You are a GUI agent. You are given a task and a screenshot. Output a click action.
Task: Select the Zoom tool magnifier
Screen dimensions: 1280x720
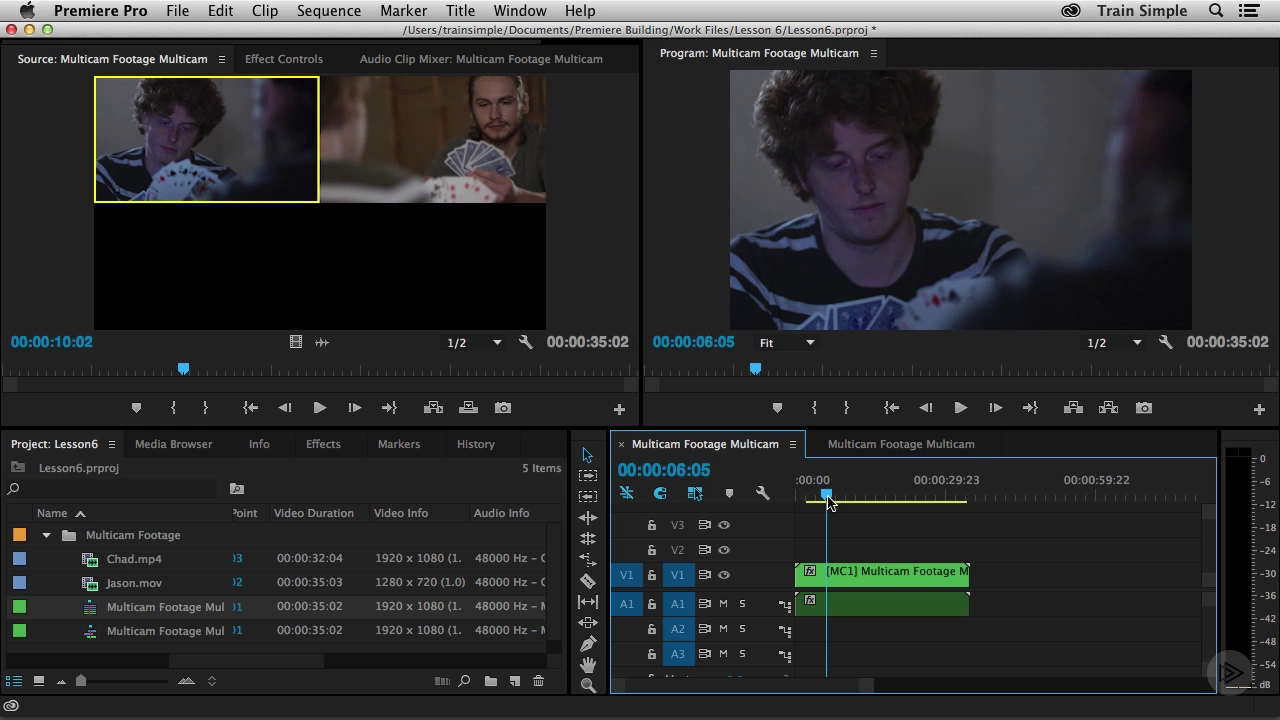pos(587,685)
